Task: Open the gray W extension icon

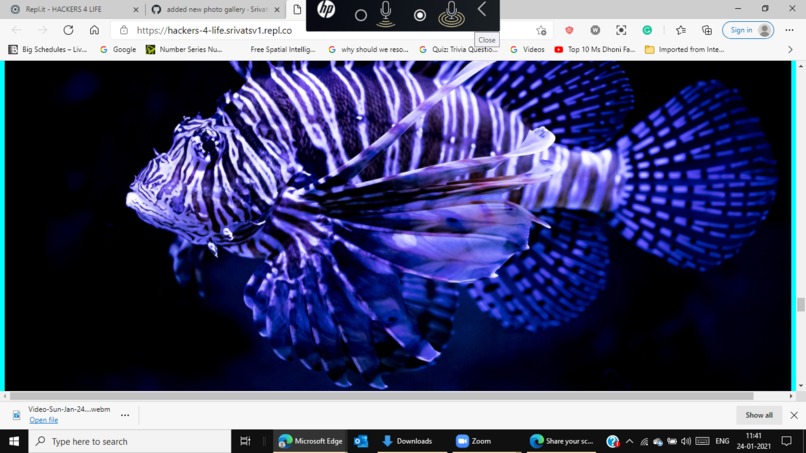Action: [x=595, y=30]
